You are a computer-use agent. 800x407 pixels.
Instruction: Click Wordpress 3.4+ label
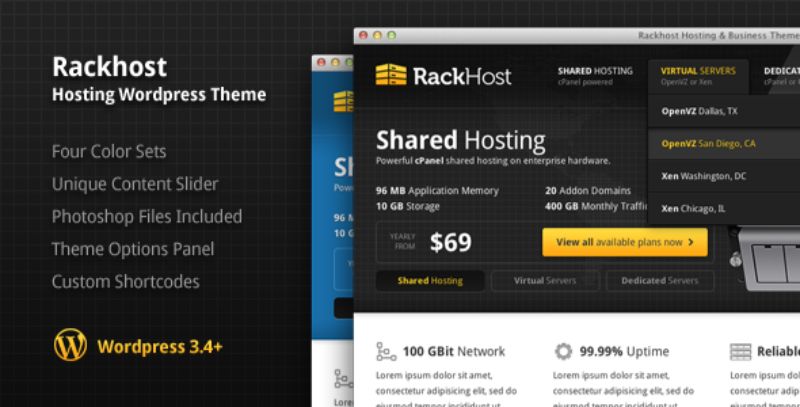(160, 347)
